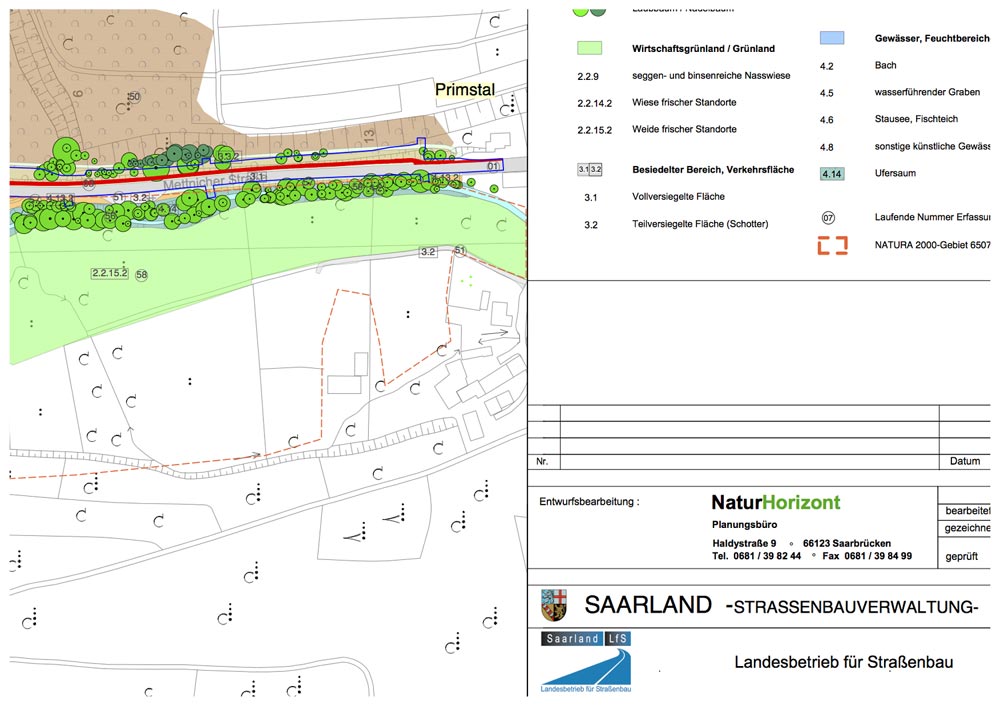
Task: Click the SAARLAND heading text
Action: 648,605
